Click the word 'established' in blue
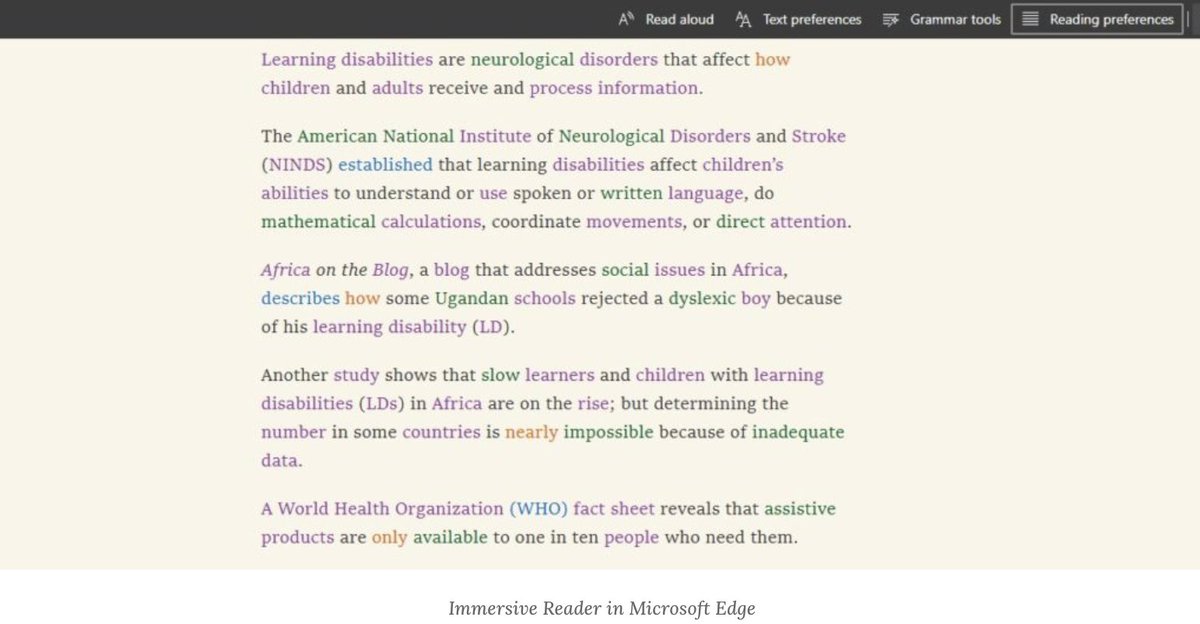The width and height of the screenshot is (1200, 624). point(385,164)
